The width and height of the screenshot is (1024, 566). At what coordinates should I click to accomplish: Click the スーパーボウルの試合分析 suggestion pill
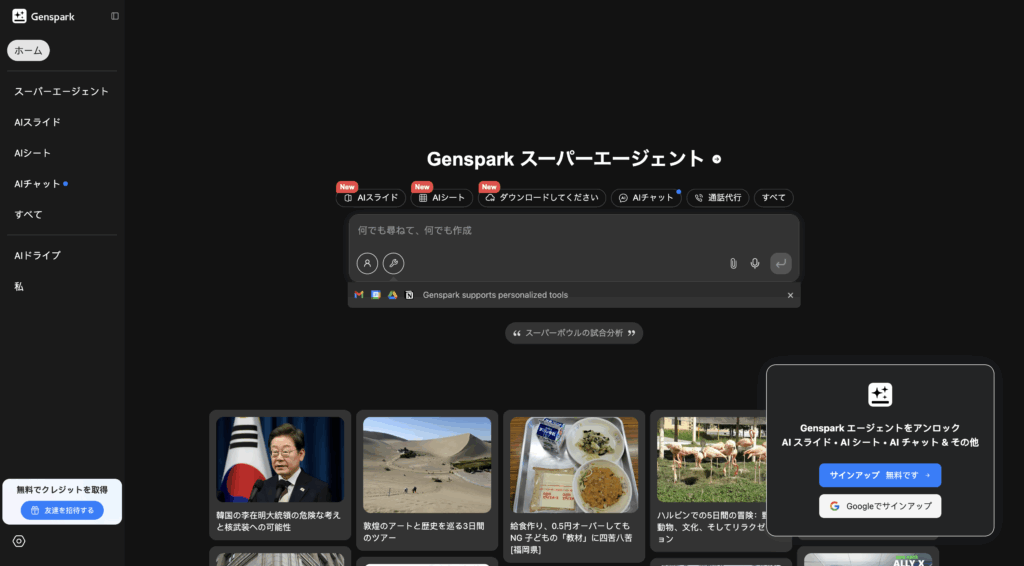[574, 333]
